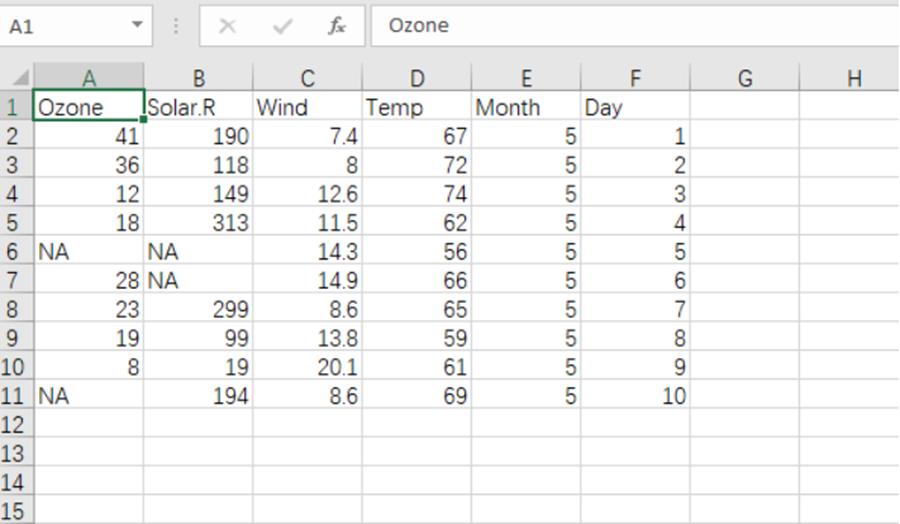Screen dimensions: 900x524
Task: Click the formula bar containing Ozone
Action: (x=635, y=26)
